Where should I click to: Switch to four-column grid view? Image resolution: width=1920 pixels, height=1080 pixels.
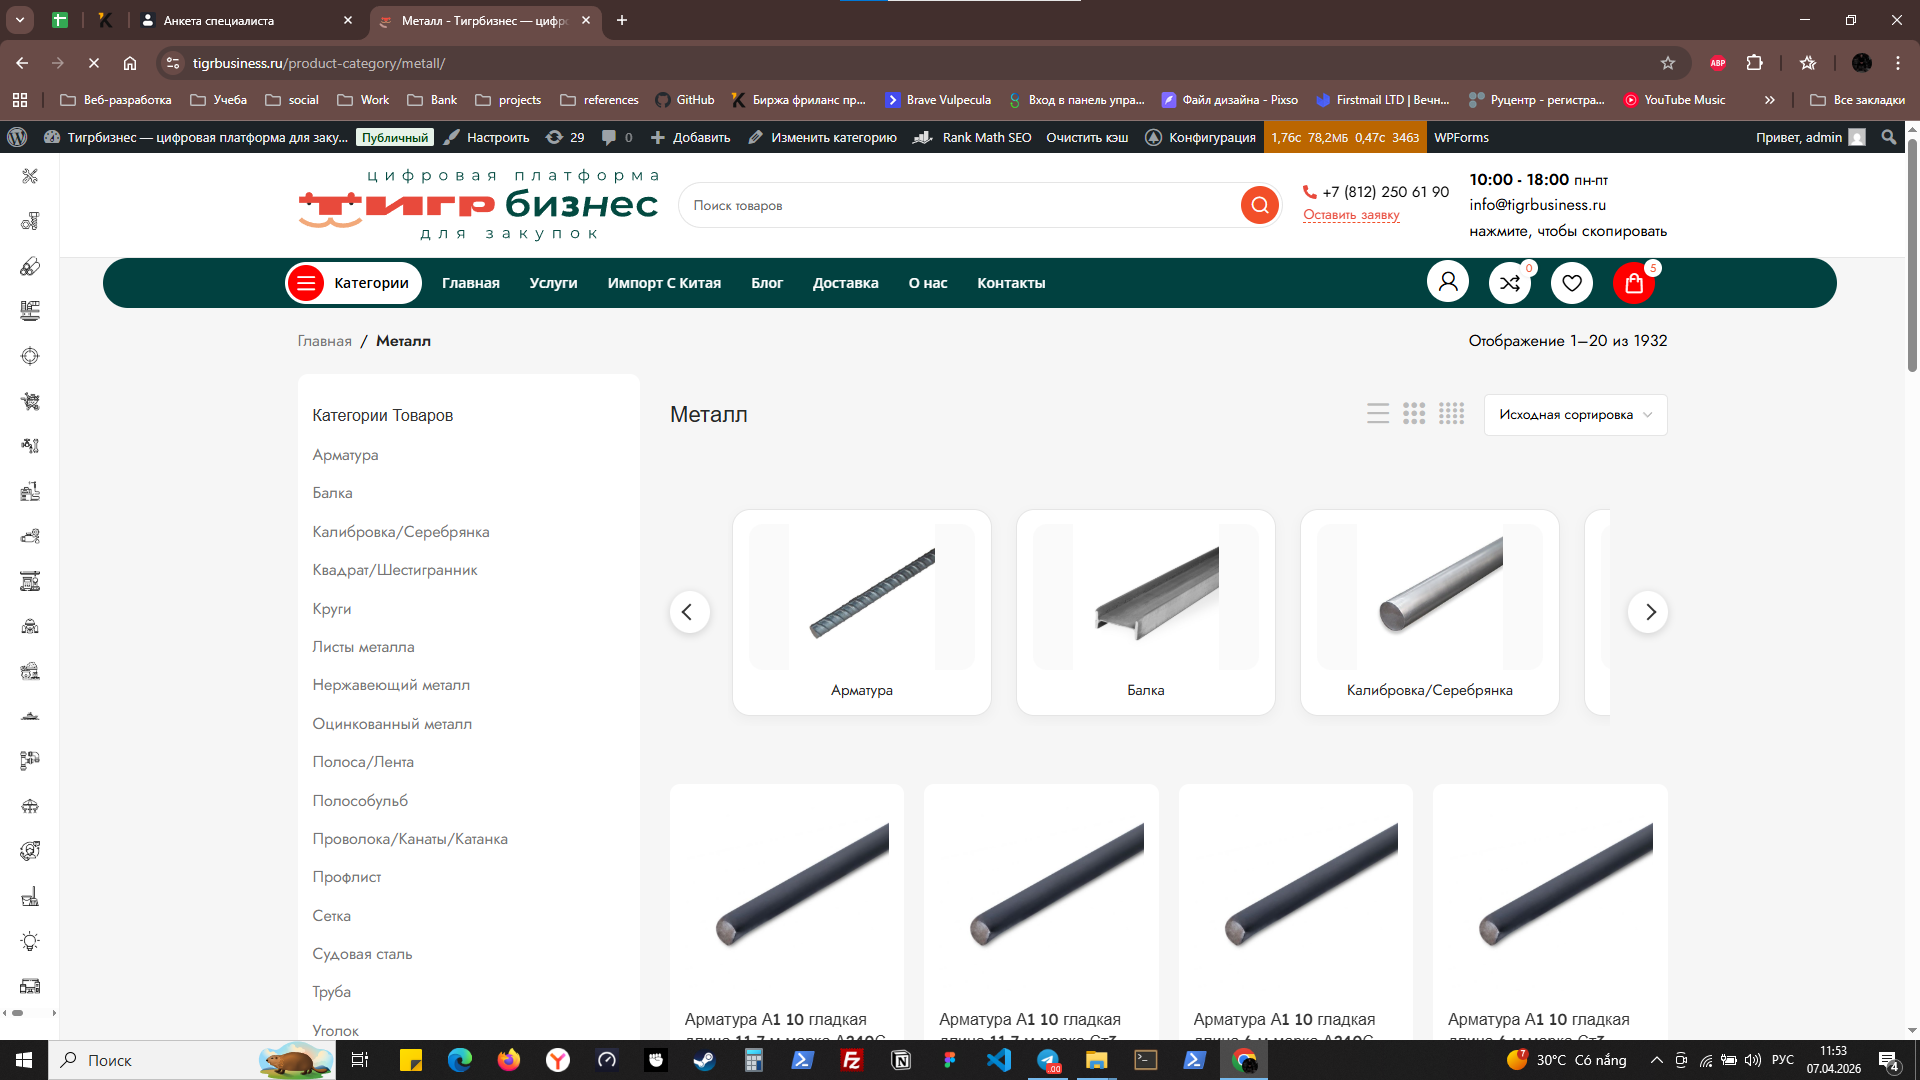point(1451,414)
